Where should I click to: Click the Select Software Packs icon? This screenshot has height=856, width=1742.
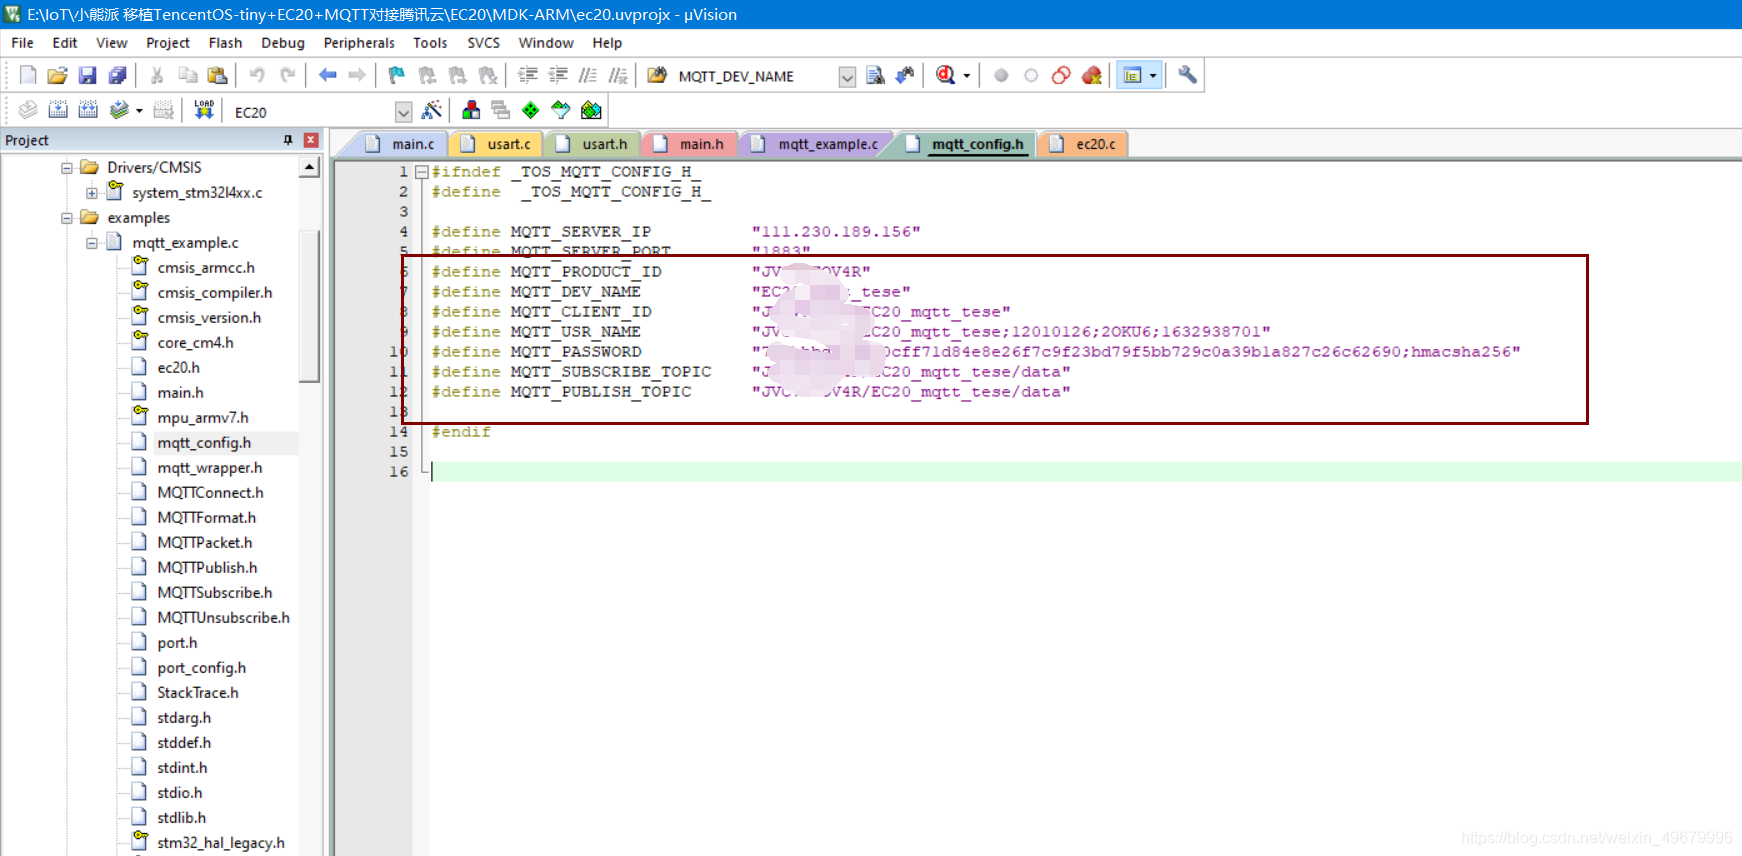click(x=561, y=110)
